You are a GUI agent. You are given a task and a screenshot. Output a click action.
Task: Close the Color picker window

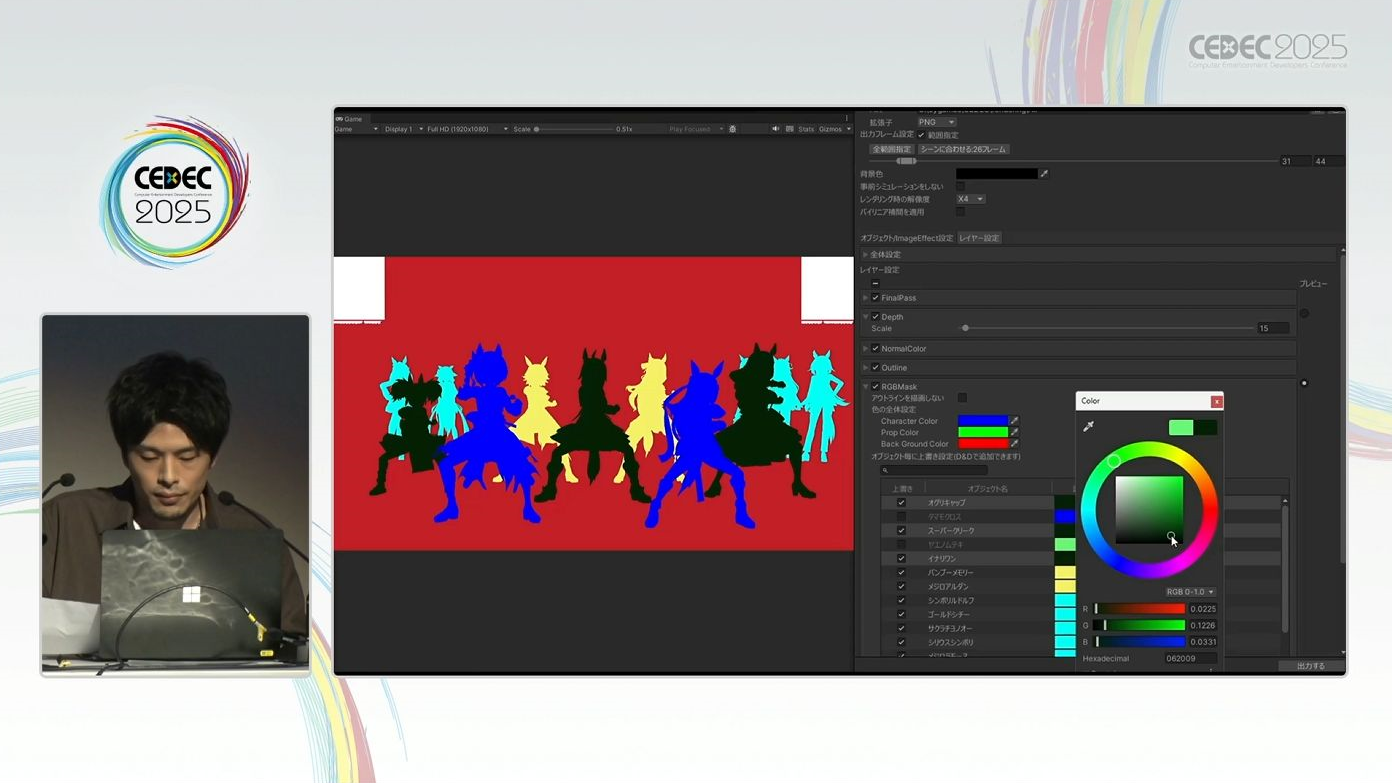pyautogui.click(x=1216, y=401)
